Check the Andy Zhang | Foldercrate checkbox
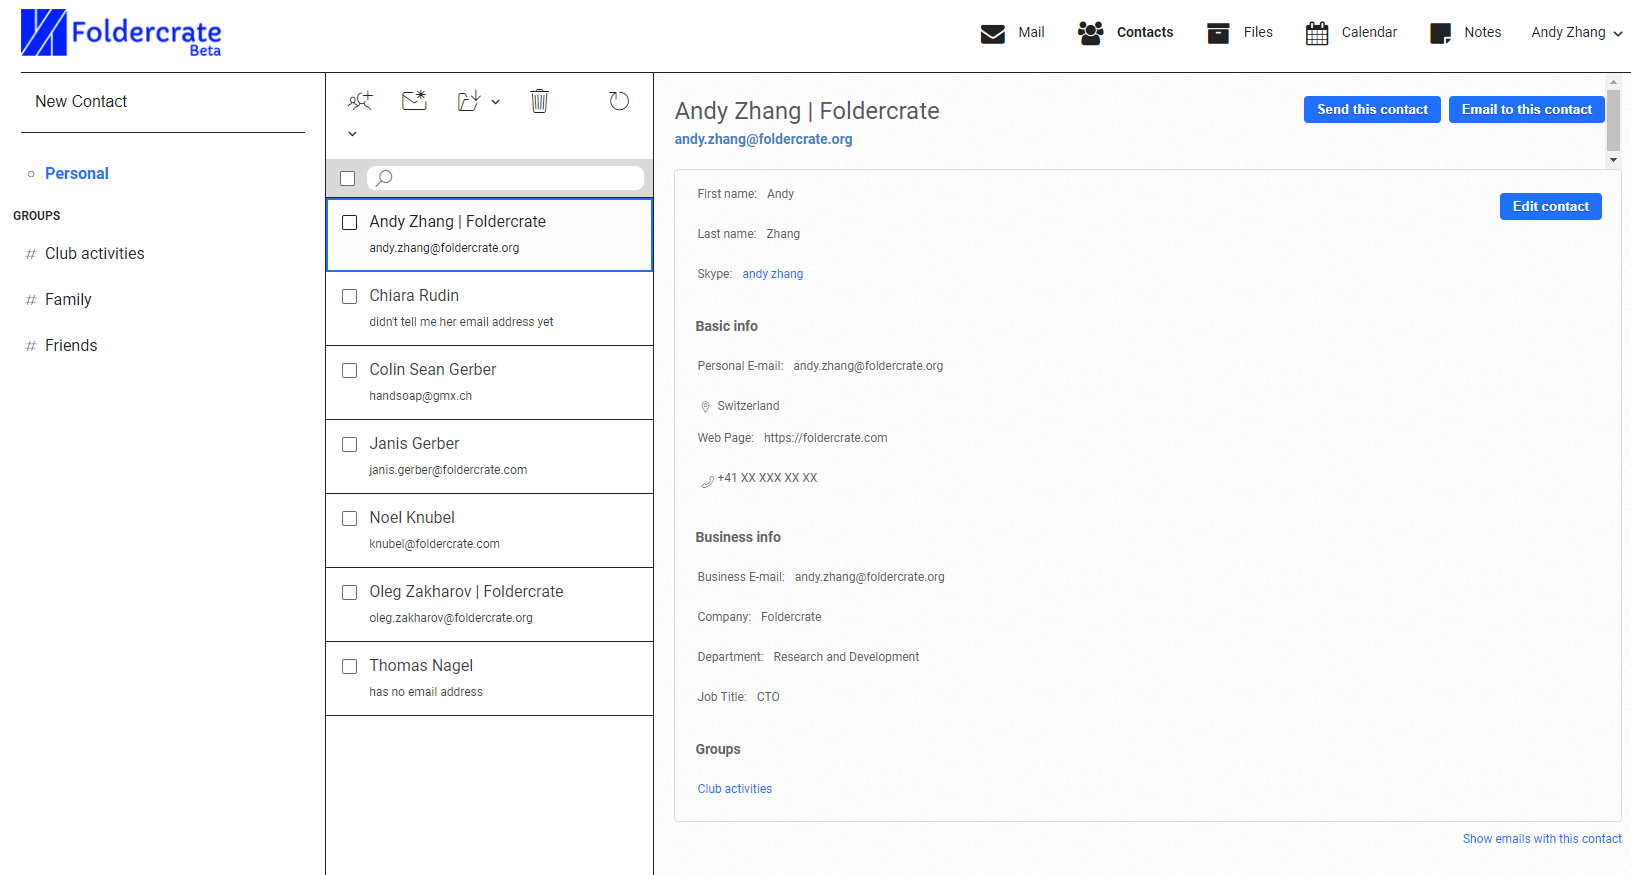Image resolution: width=1631 pixels, height=875 pixels. click(x=350, y=222)
